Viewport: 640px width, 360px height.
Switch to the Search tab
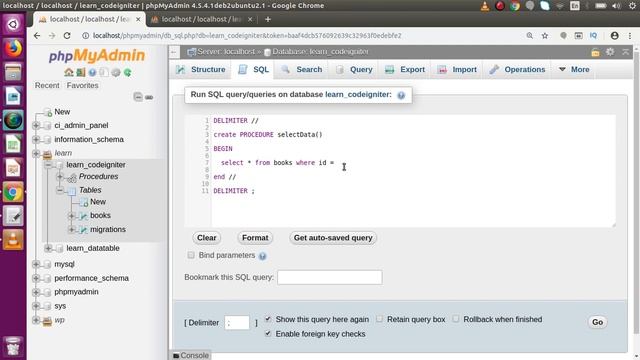pyautogui.click(x=302, y=69)
